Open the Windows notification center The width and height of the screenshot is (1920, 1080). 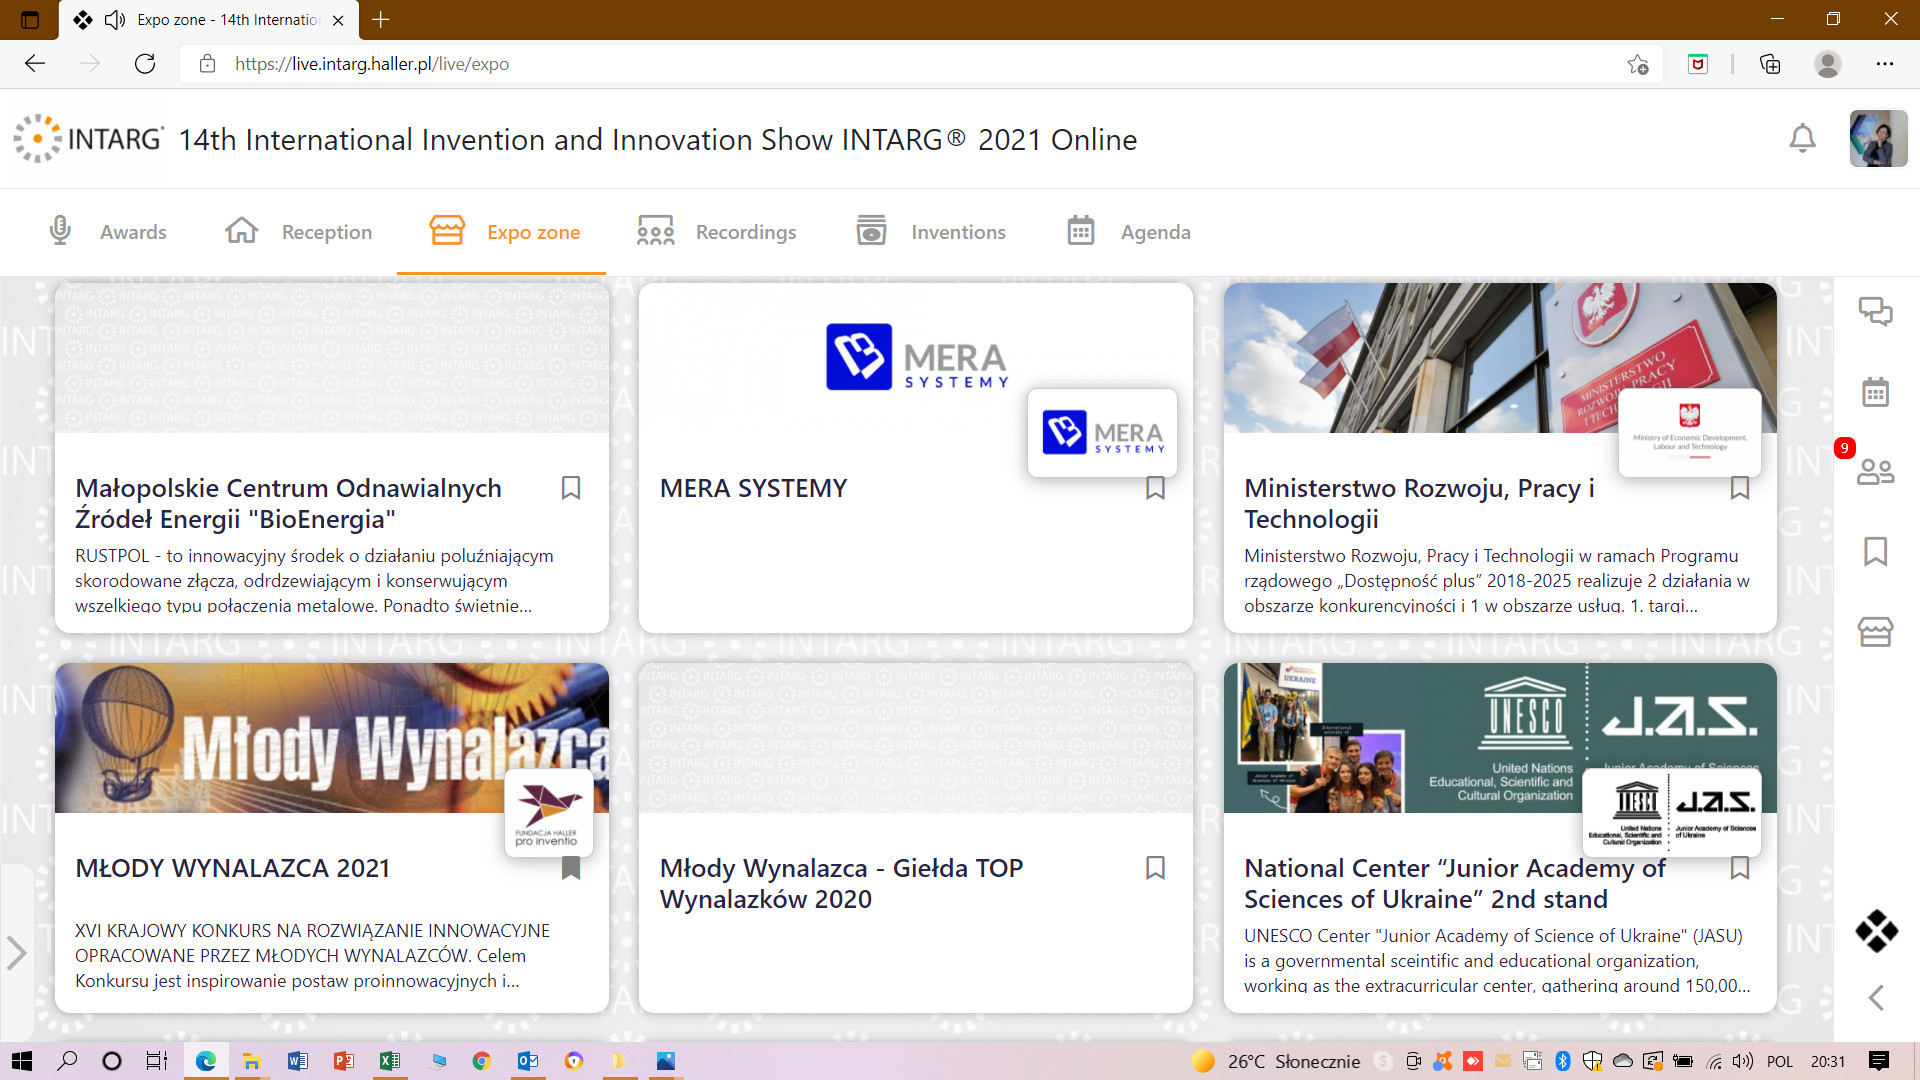tap(1878, 1061)
